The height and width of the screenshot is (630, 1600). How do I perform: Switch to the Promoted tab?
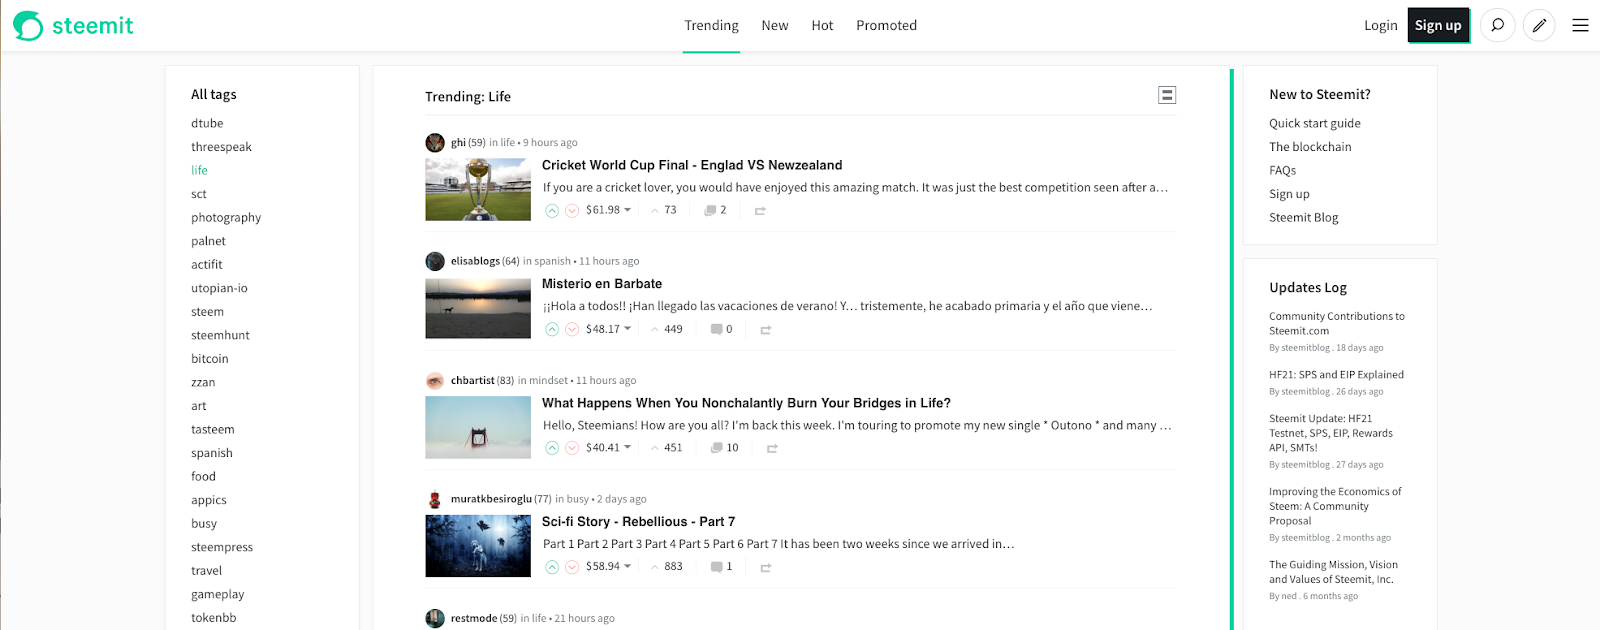(886, 26)
